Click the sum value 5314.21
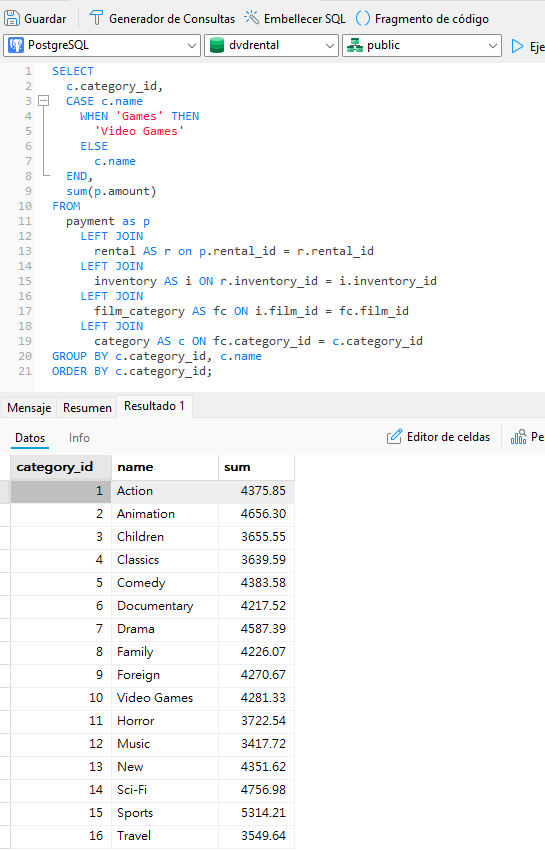The image size is (545, 851). (256, 813)
